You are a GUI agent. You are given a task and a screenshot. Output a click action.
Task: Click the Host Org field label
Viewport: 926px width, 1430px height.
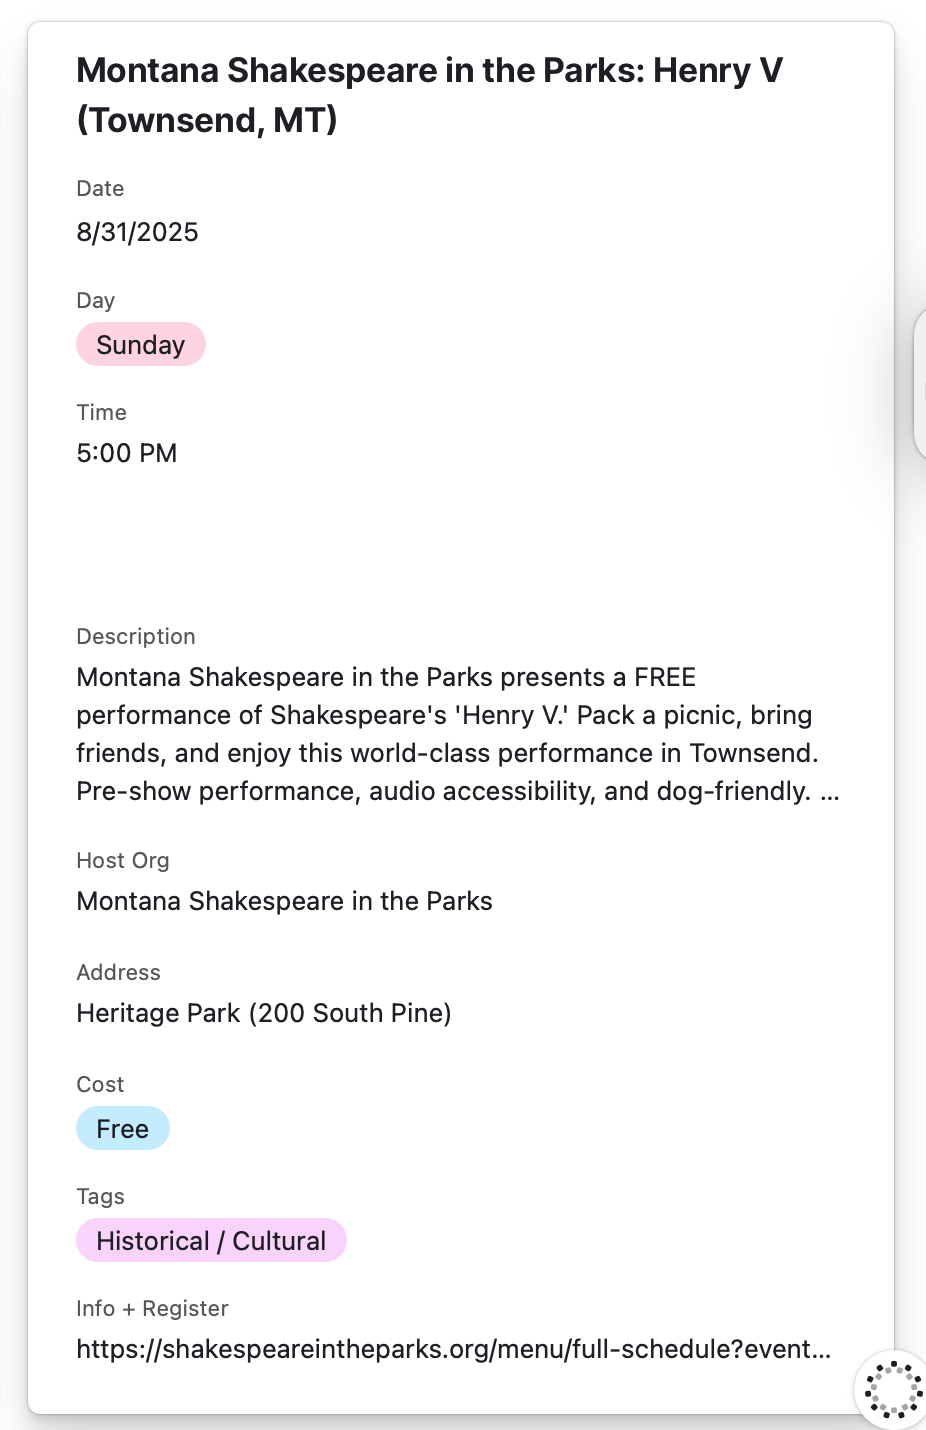(x=123, y=860)
